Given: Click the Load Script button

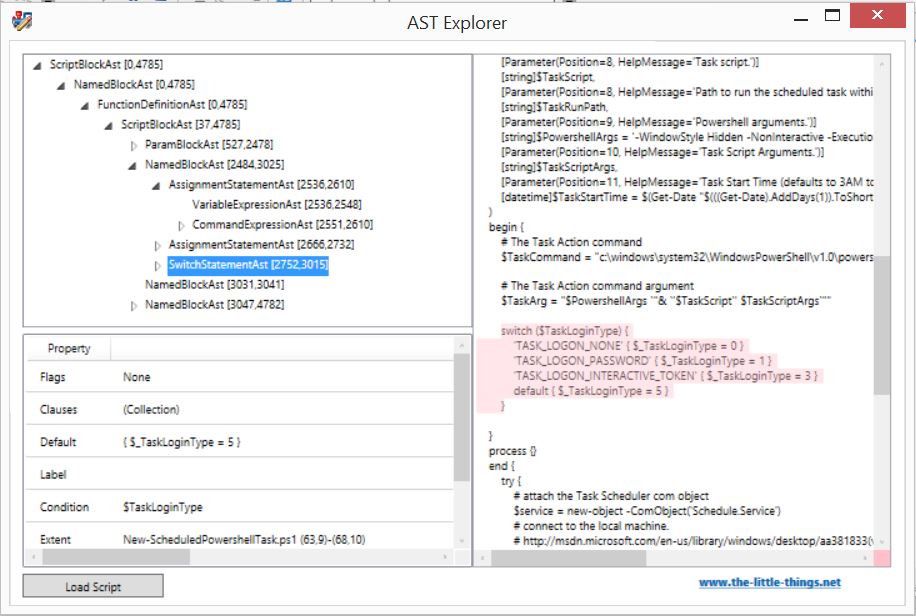Looking at the screenshot, I should 93,586.
